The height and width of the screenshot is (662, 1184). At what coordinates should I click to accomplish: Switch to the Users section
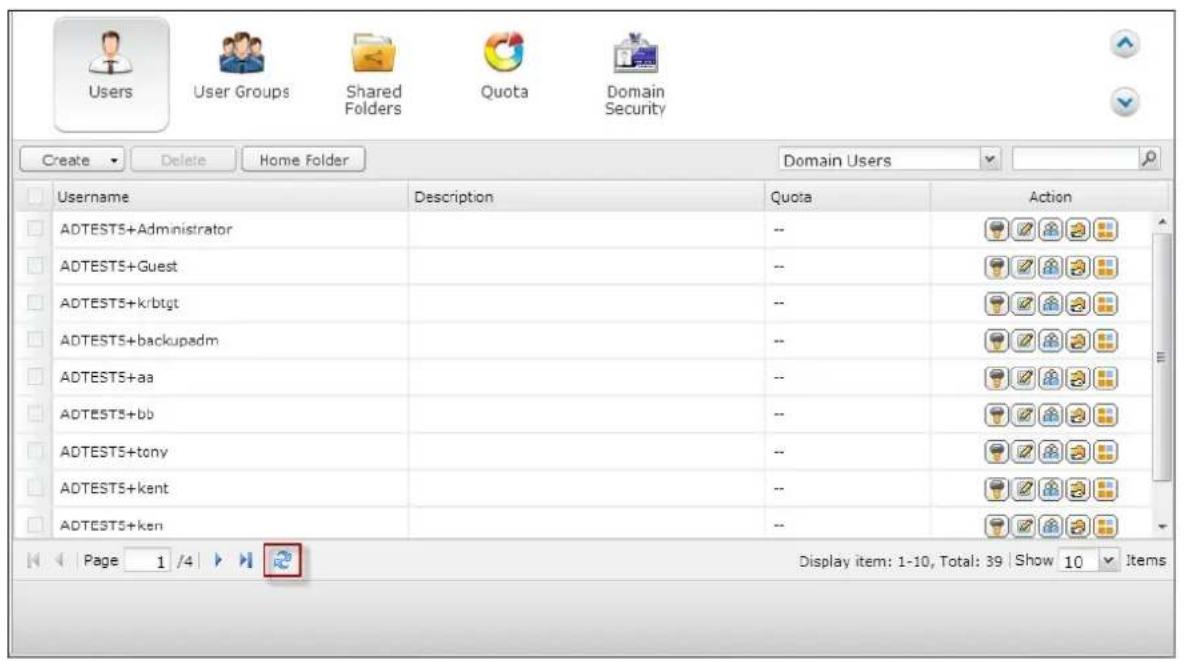[111, 75]
